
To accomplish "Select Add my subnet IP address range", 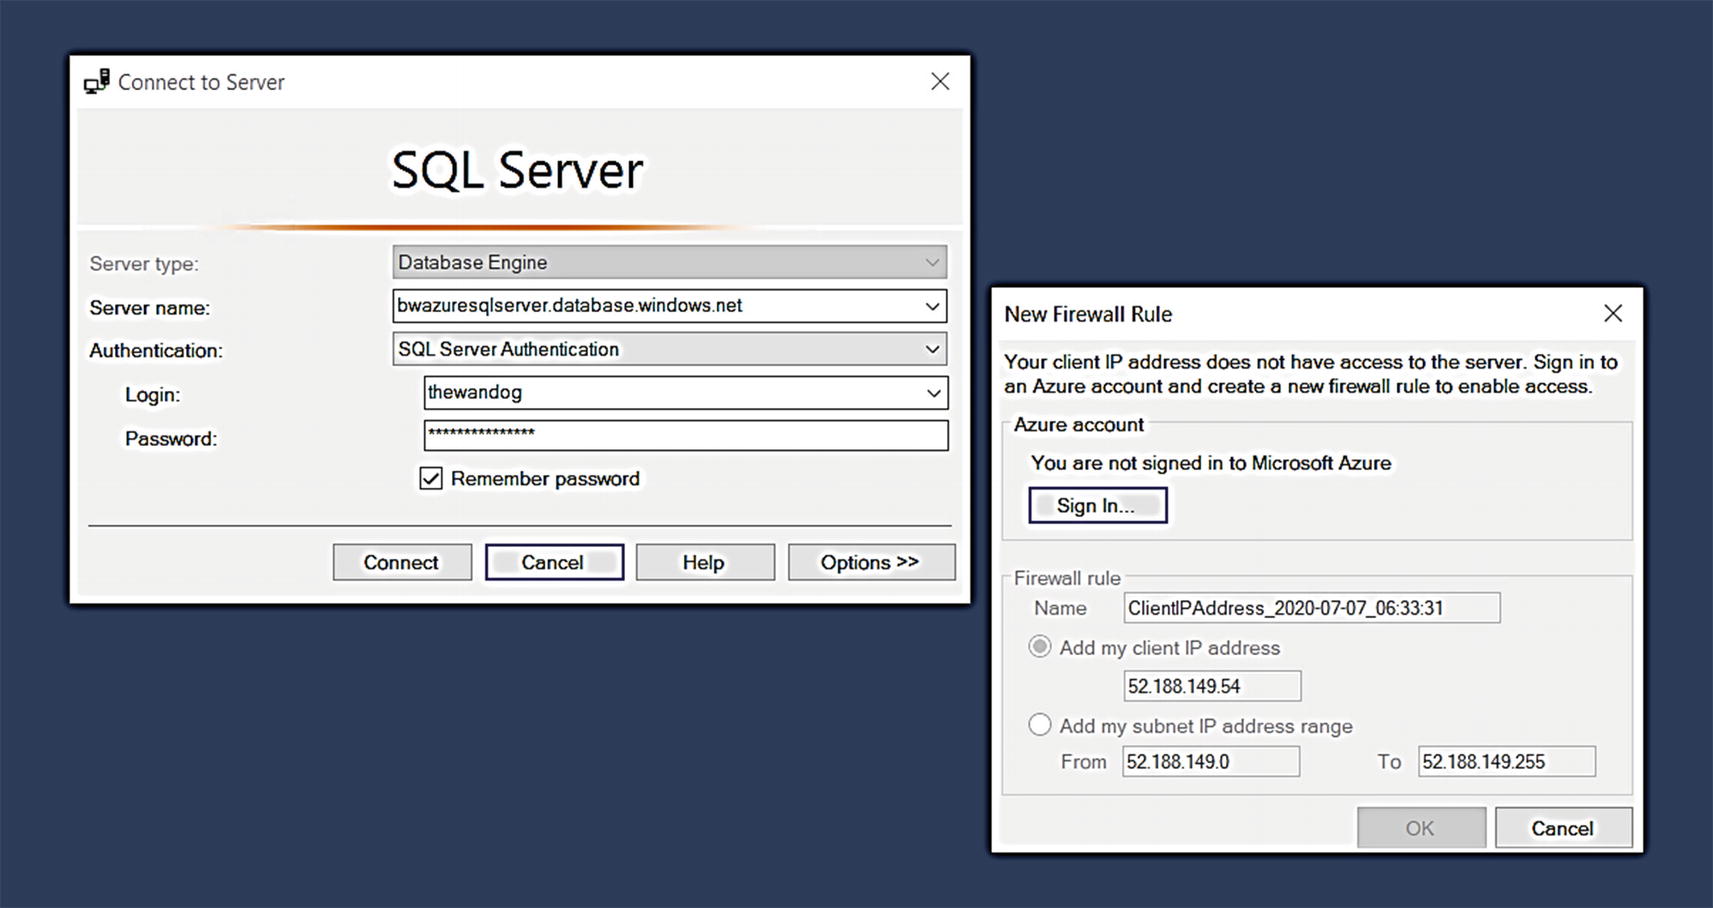I will click(x=1040, y=725).
